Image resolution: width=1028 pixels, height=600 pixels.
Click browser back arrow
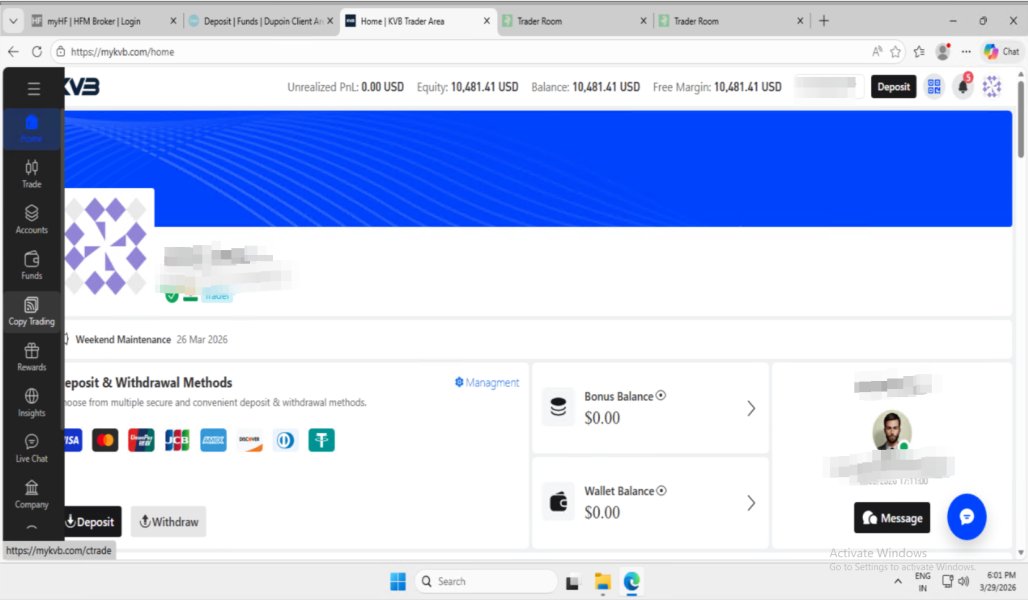(x=13, y=51)
